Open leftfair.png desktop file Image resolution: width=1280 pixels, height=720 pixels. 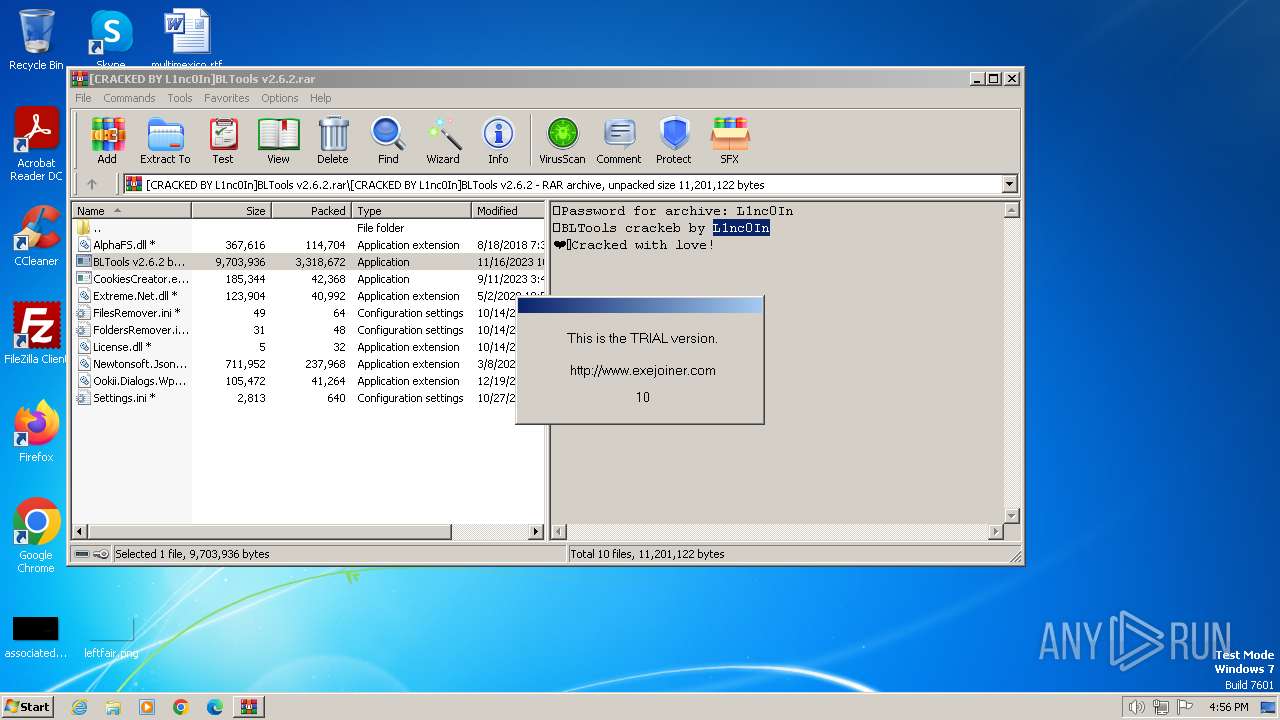tap(111, 637)
